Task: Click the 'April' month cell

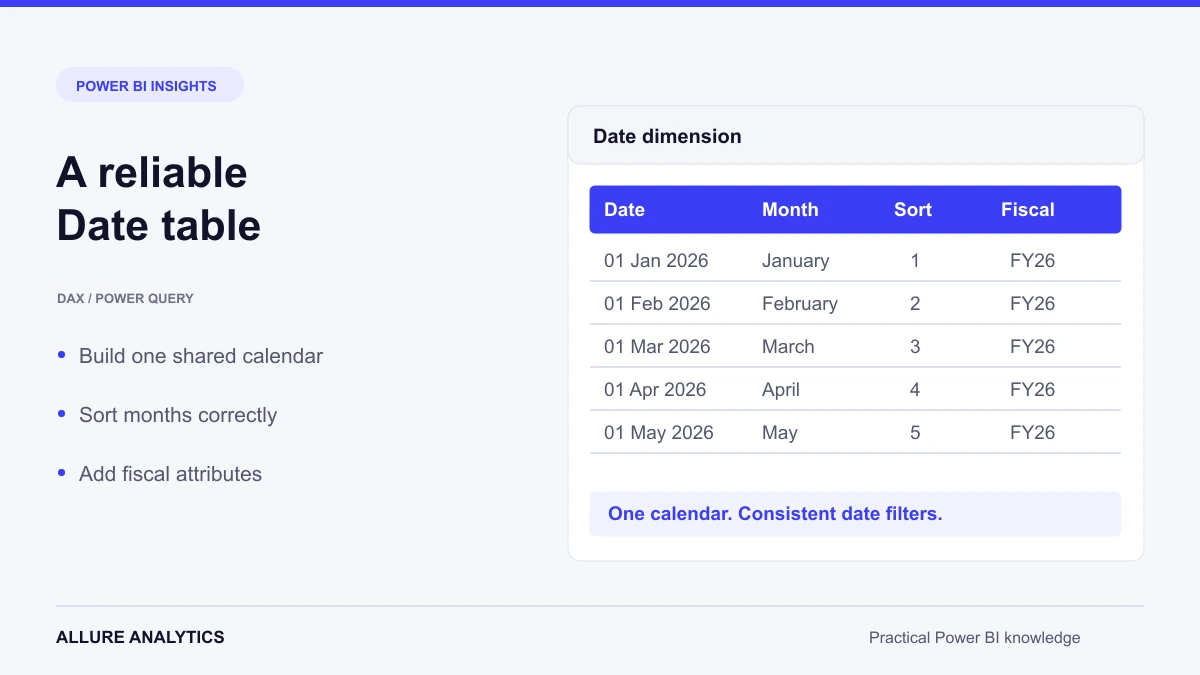Action: pos(781,389)
